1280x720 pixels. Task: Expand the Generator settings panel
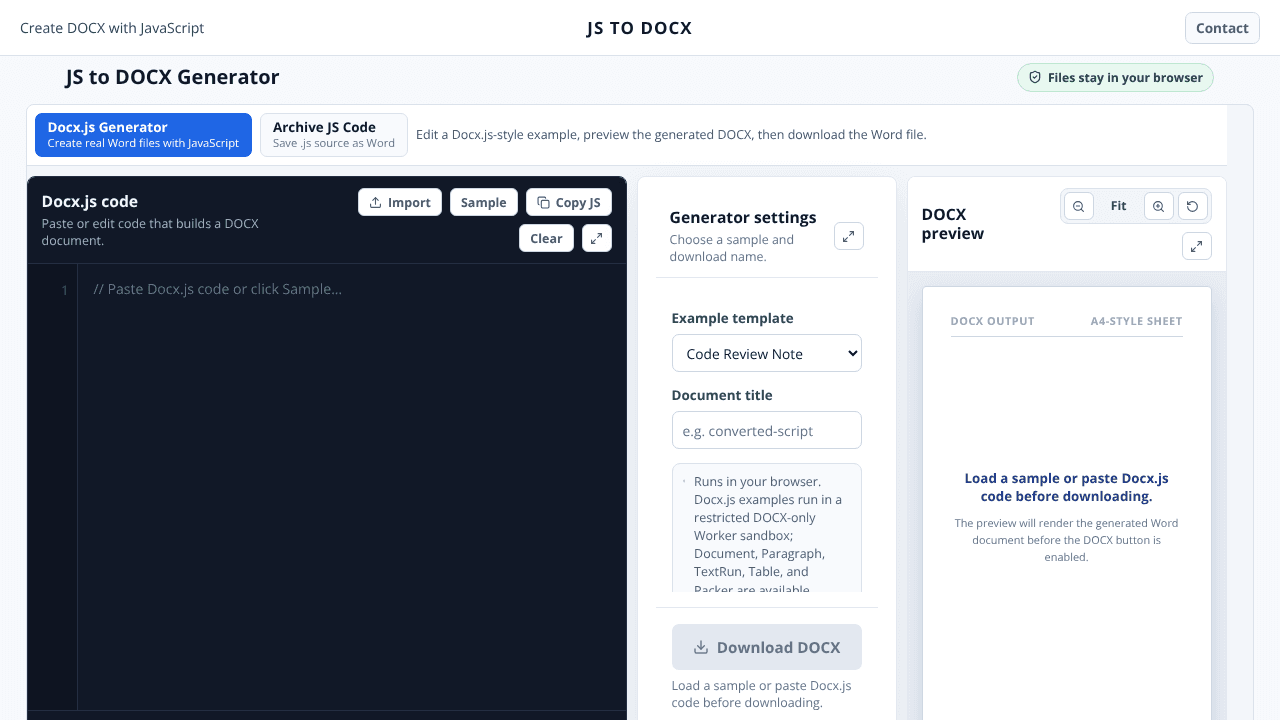point(849,236)
